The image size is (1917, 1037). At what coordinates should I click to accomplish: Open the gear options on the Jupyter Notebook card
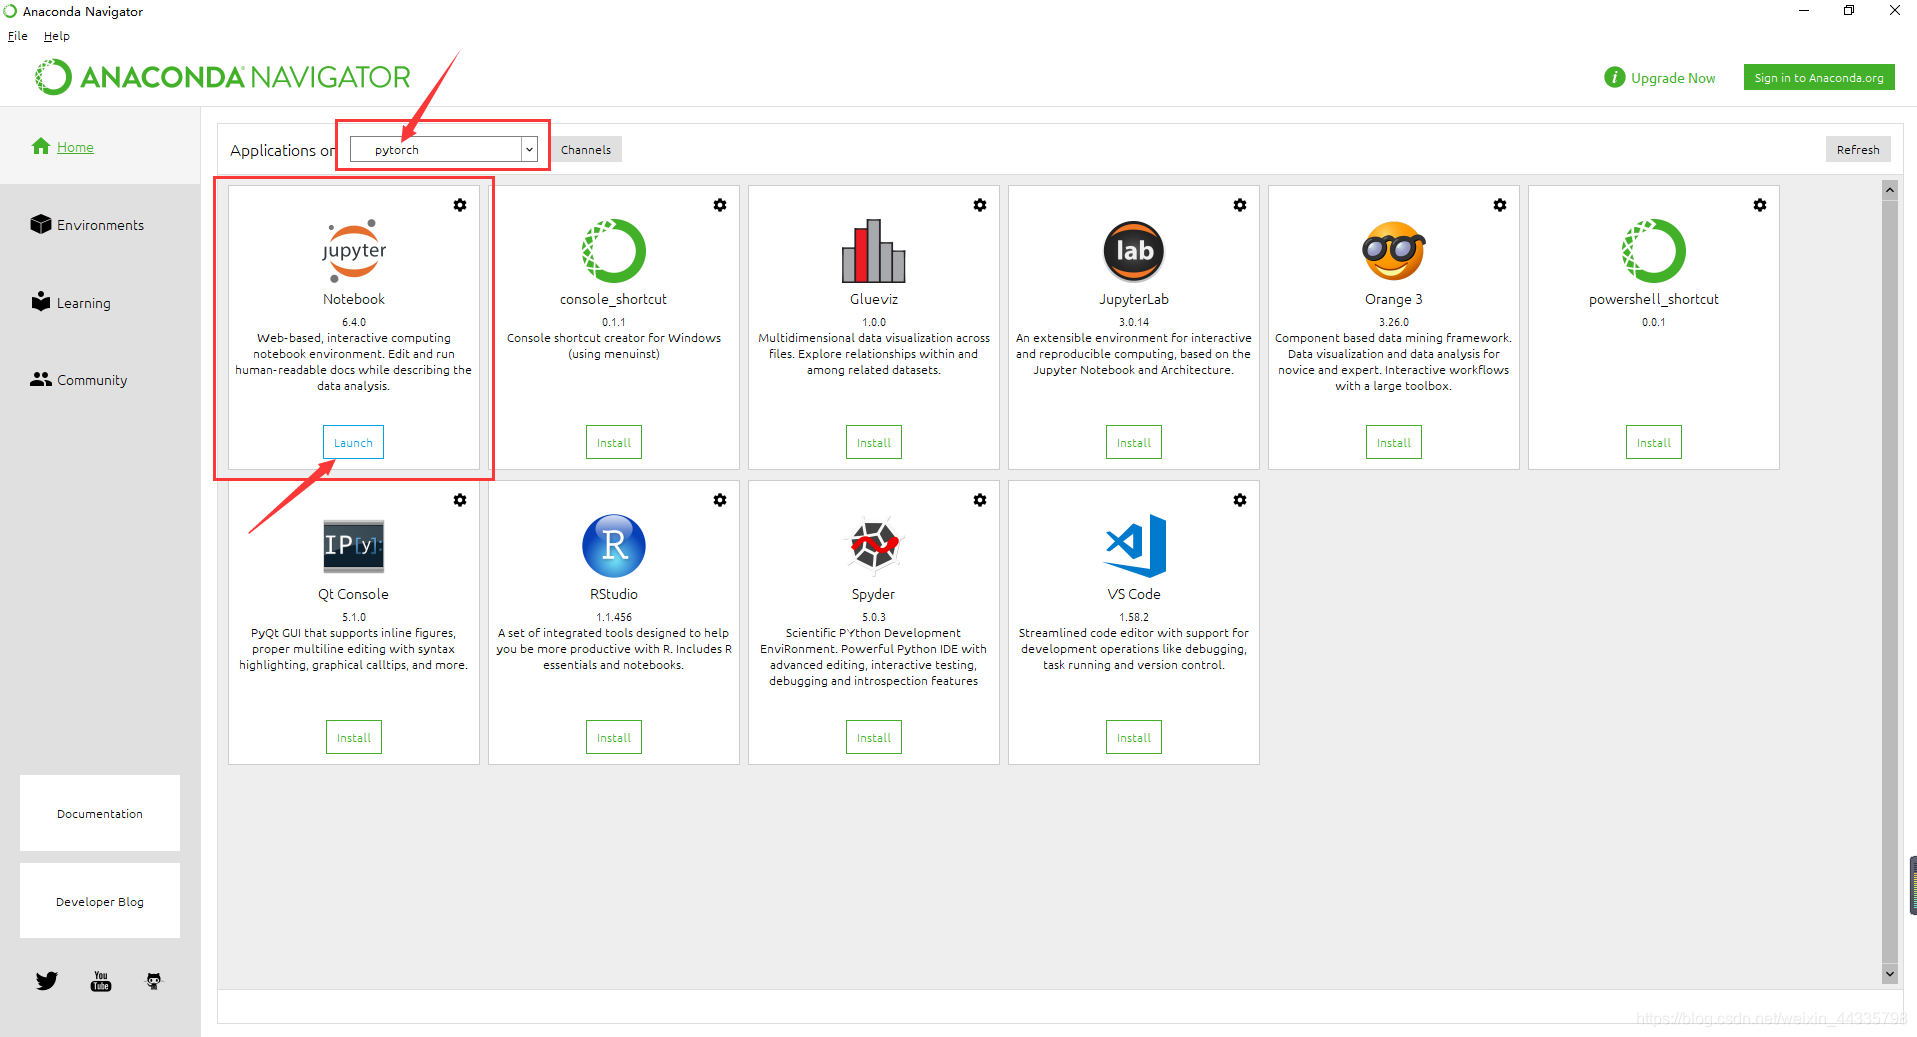[460, 205]
